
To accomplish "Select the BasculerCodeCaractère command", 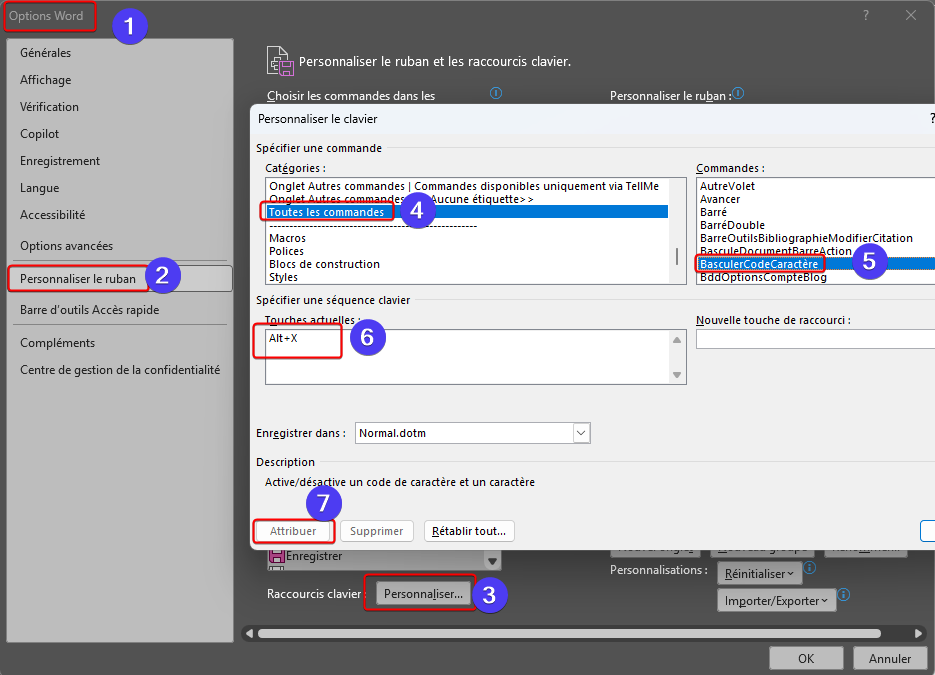I will 816,264.
